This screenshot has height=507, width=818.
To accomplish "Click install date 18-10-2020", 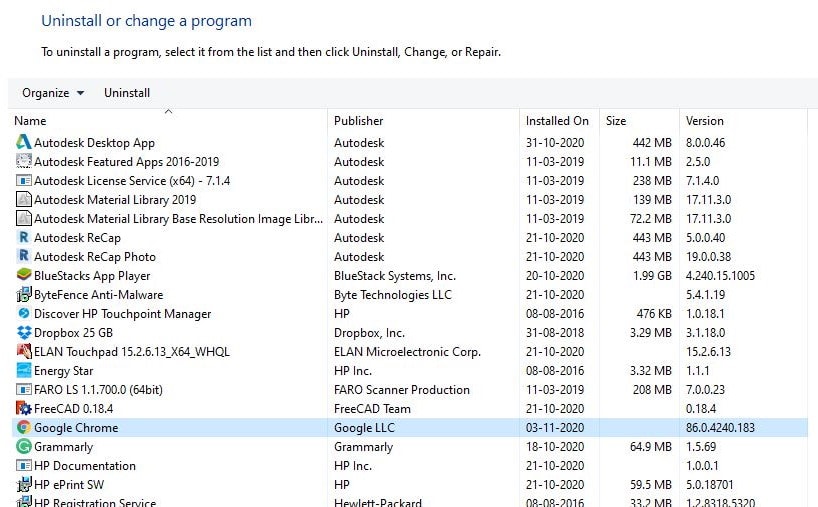I will 555,446.
